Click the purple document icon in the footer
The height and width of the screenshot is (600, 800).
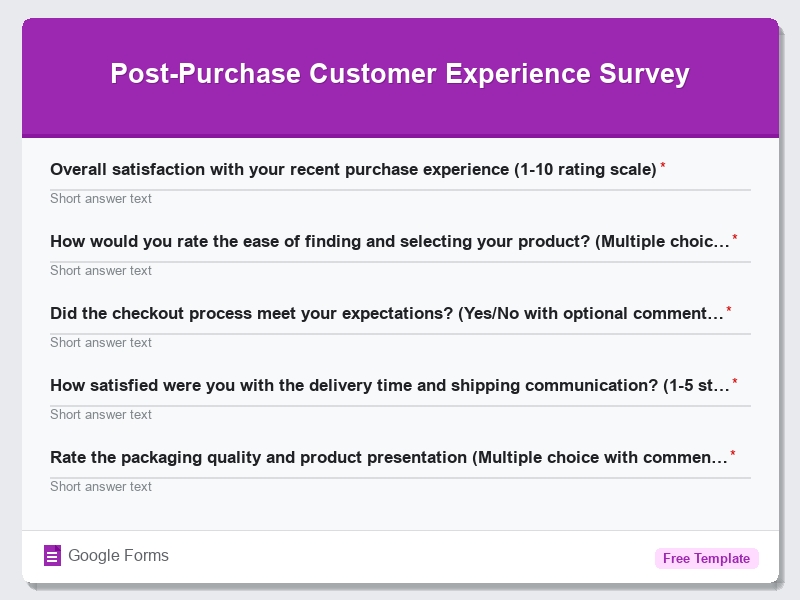point(51,555)
